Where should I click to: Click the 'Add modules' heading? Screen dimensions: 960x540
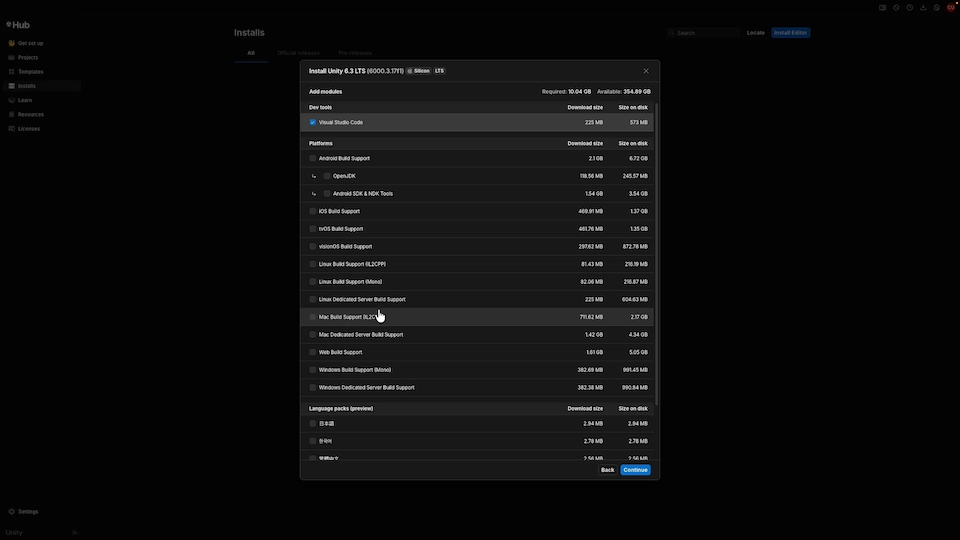point(326,92)
